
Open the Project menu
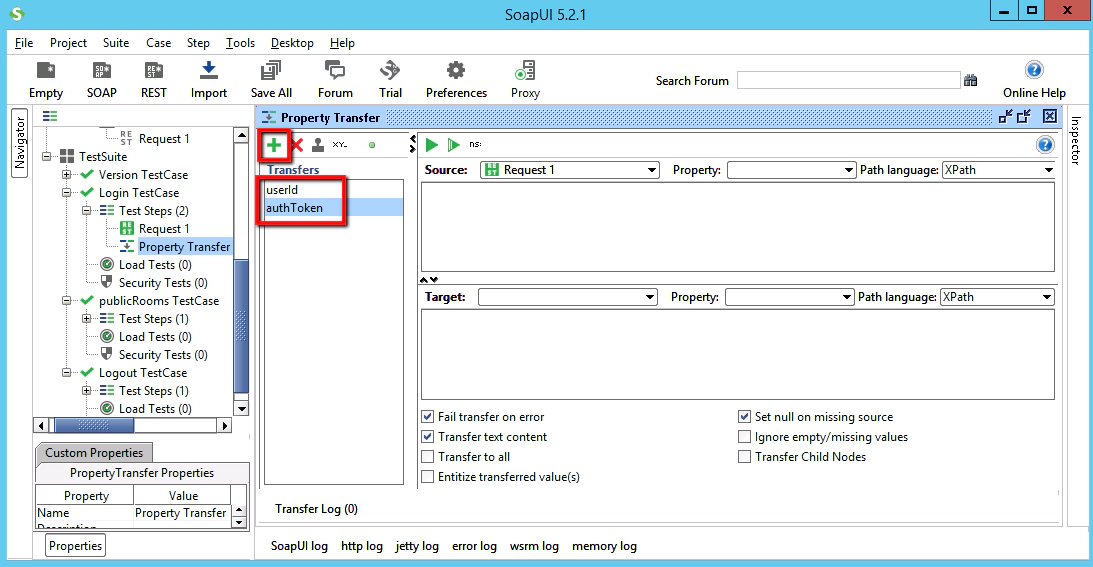coord(68,43)
